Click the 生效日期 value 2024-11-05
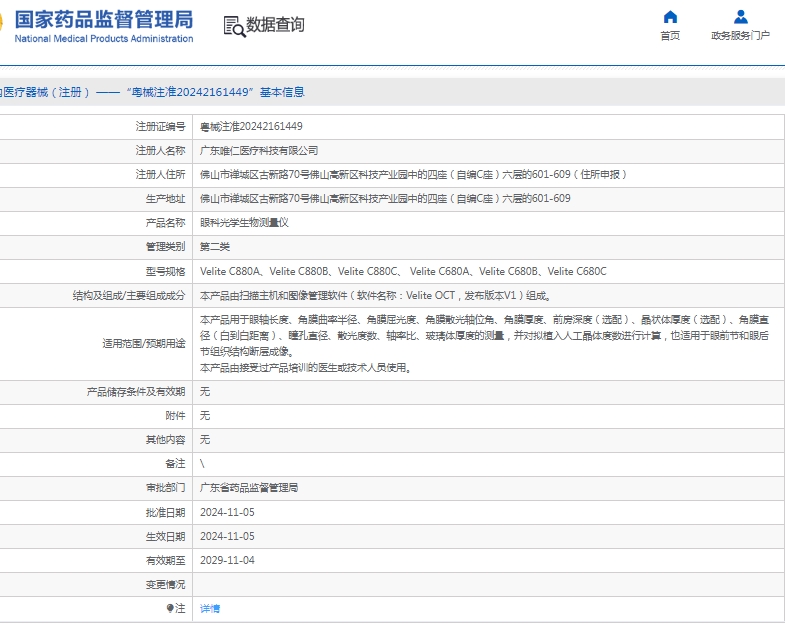 pos(227,536)
